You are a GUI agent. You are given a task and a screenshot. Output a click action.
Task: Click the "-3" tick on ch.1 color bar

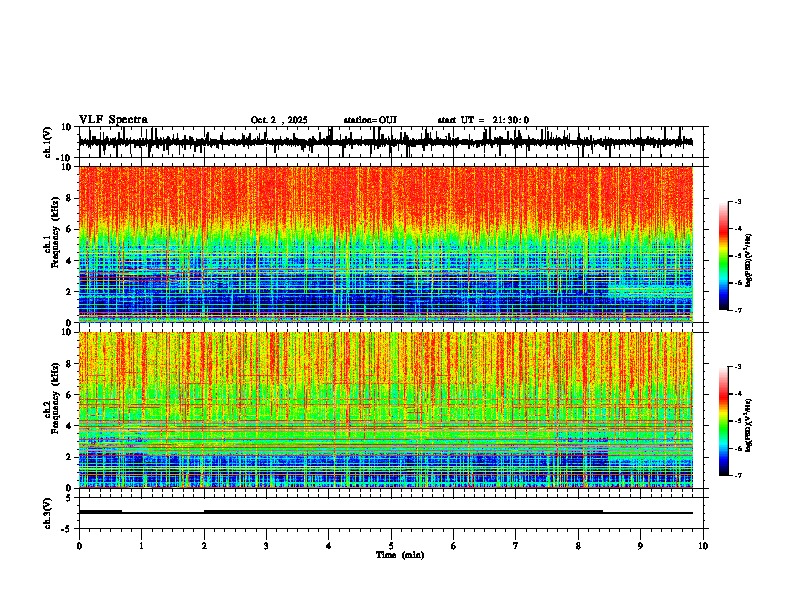click(737, 201)
